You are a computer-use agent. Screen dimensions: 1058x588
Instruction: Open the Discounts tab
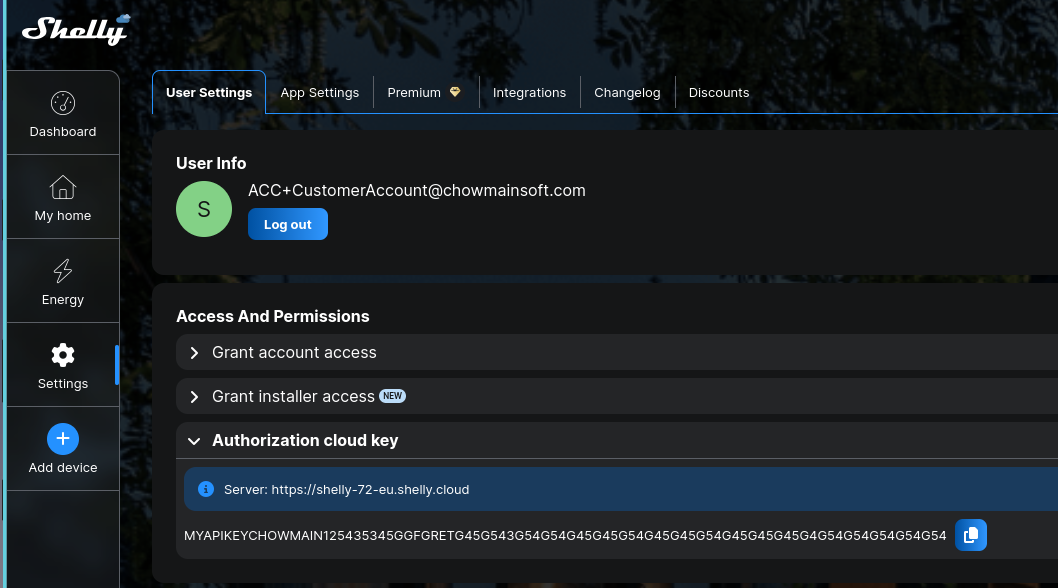tap(718, 93)
